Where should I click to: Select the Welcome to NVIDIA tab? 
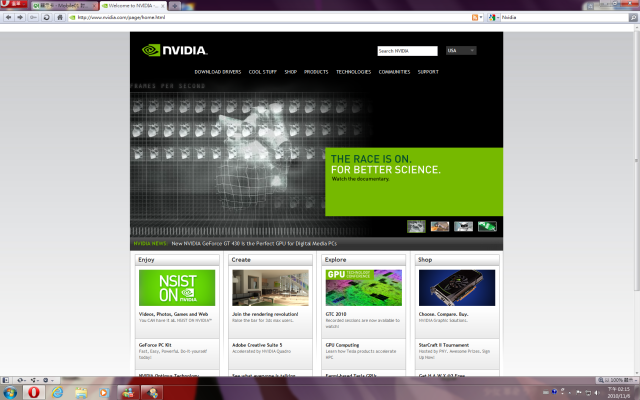[x=131, y=6]
